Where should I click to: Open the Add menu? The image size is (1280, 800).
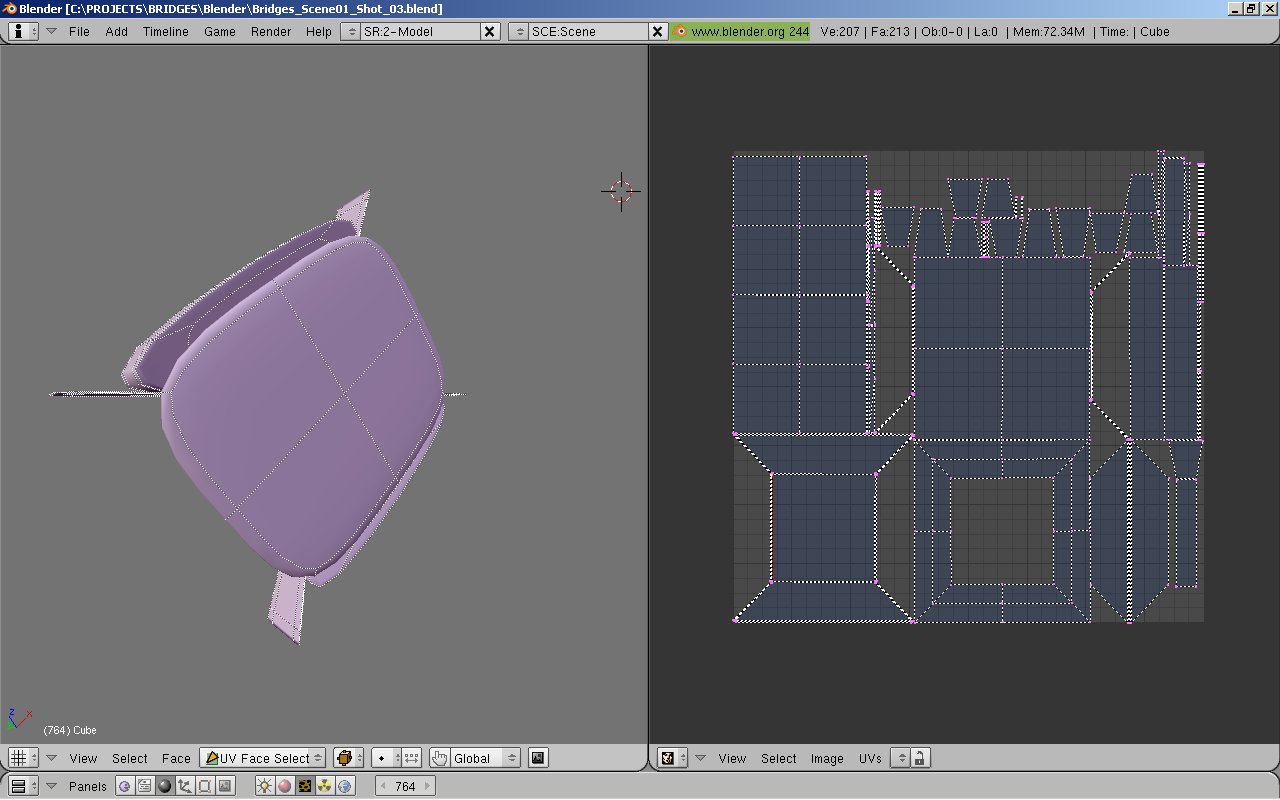tap(117, 31)
